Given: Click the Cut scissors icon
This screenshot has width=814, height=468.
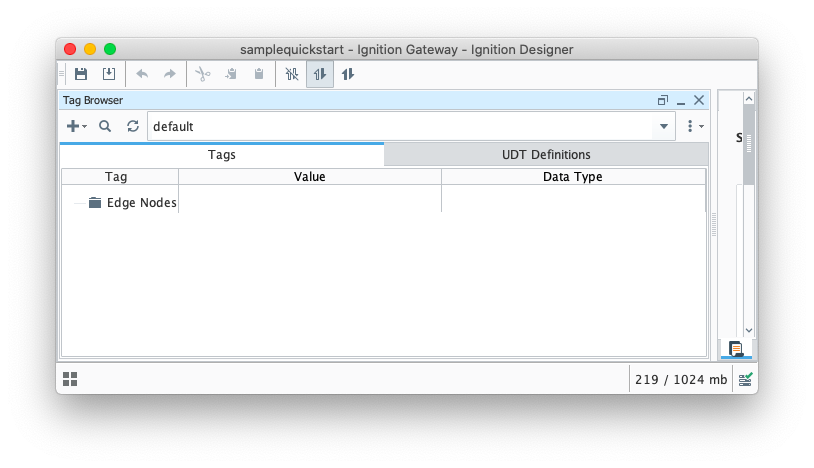Looking at the screenshot, I should [x=203, y=74].
